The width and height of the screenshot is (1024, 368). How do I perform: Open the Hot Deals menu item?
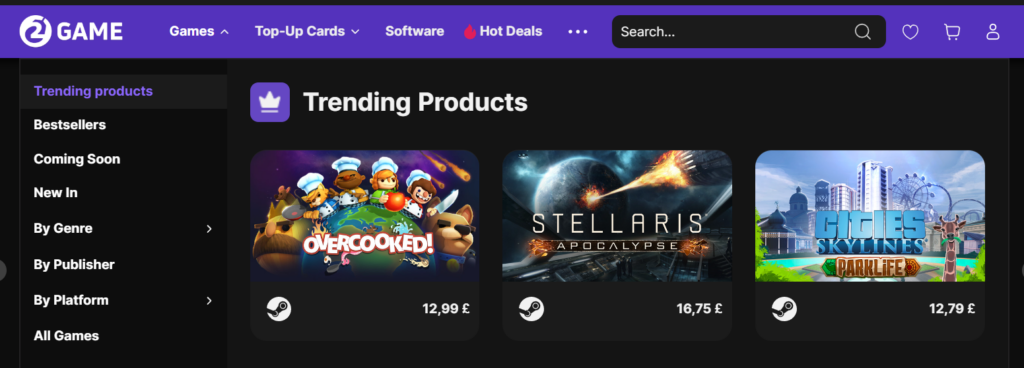coord(503,31)
